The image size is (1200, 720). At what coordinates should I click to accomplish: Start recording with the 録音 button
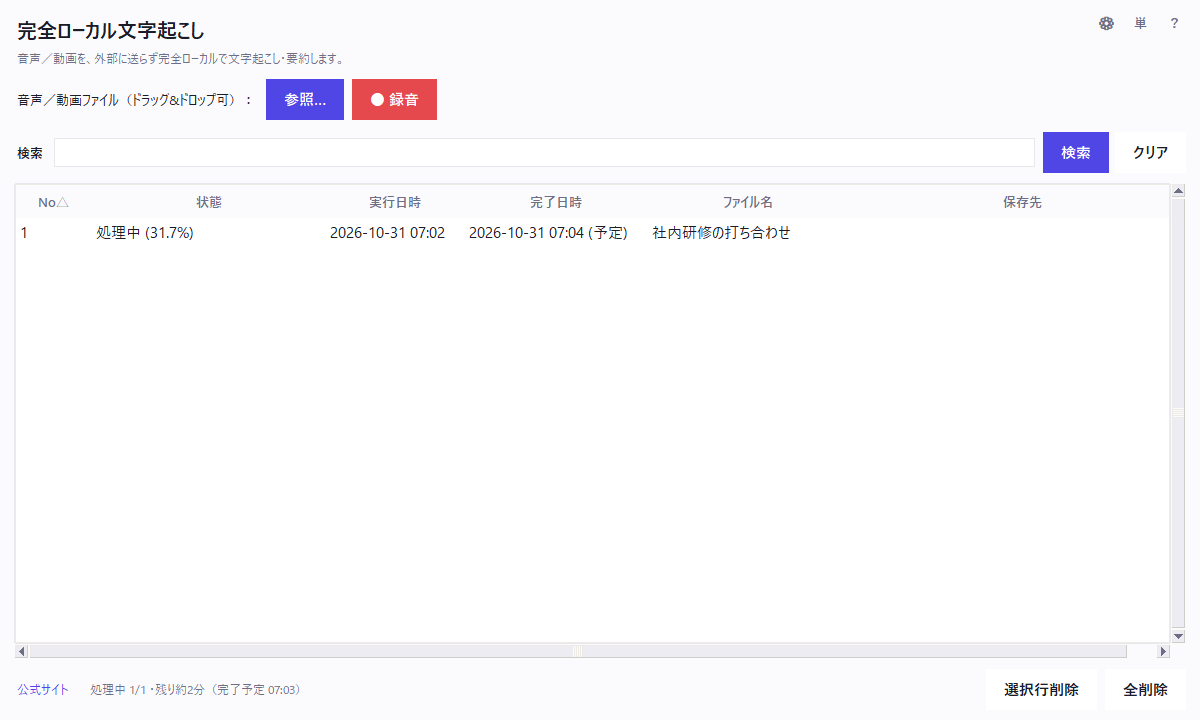[394, 100]
